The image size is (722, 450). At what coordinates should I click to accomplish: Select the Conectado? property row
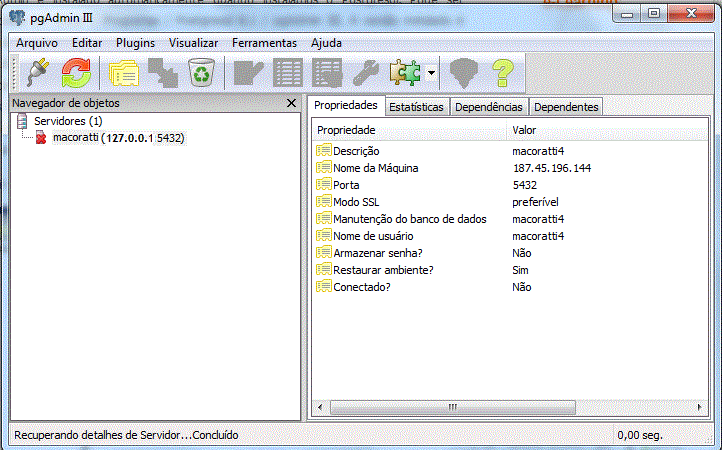[x=510, y=287]
